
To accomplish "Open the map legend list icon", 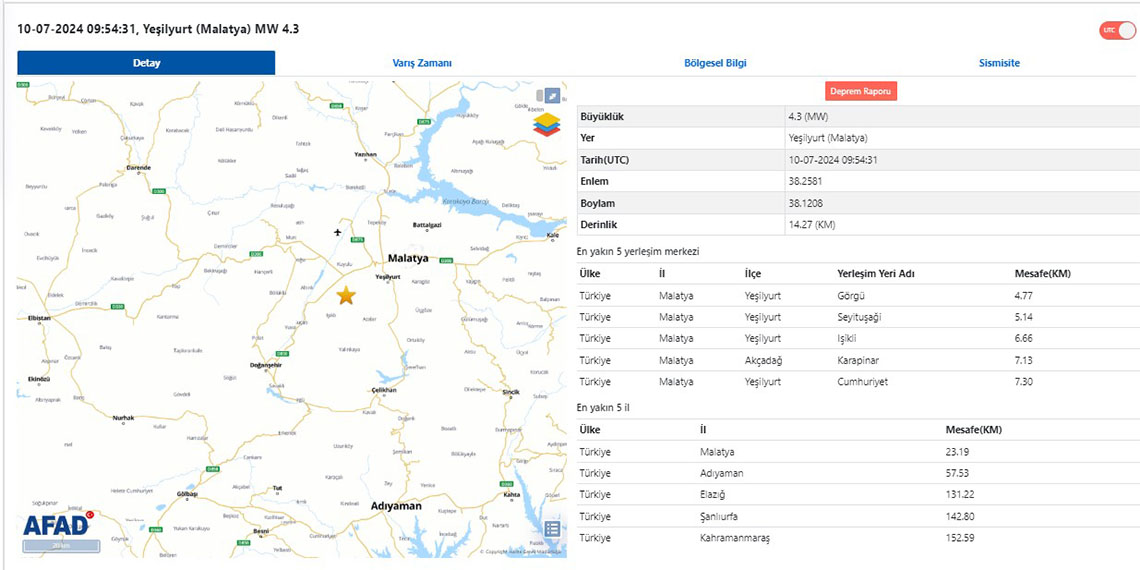I will [x=552, y=529].
